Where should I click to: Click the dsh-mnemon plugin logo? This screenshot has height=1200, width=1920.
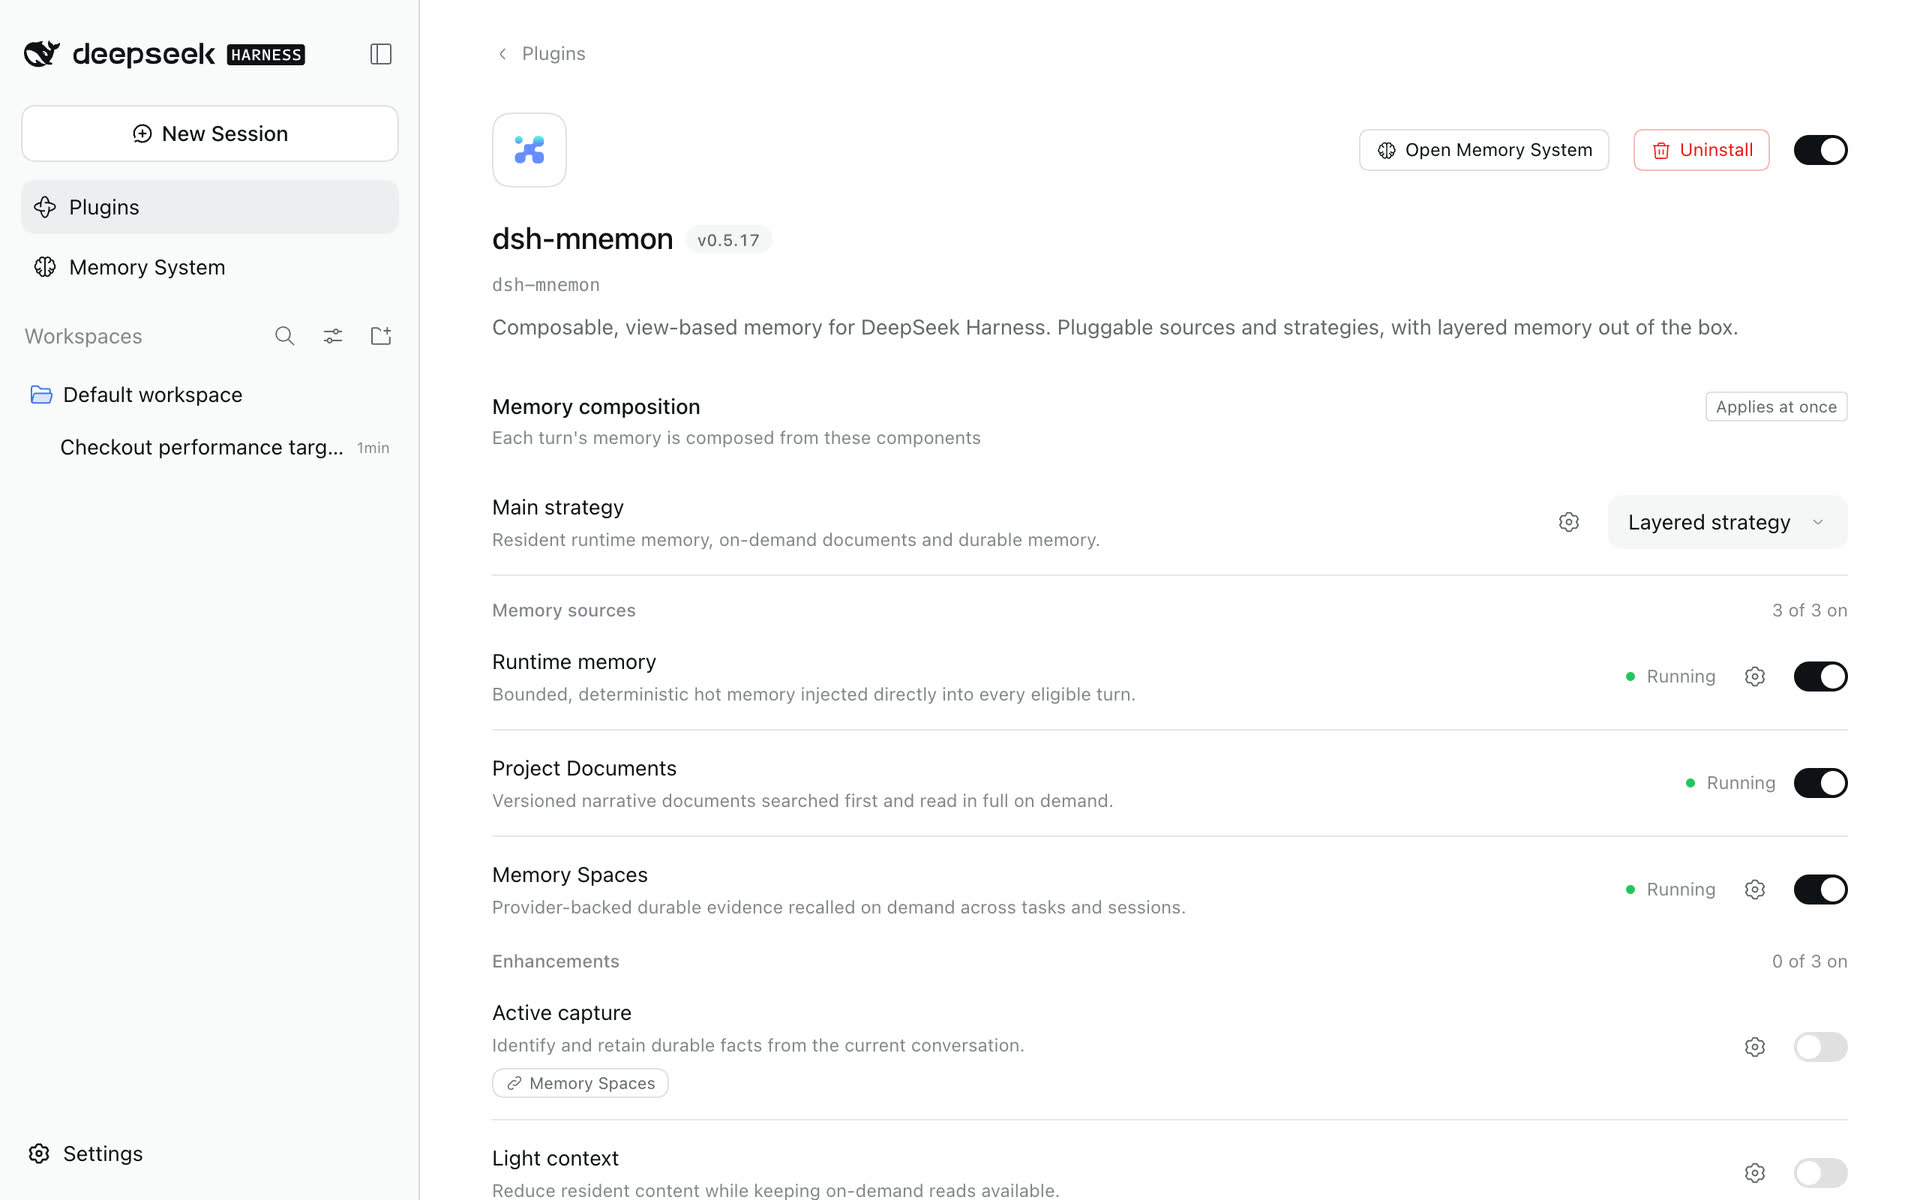coord(529,150)
